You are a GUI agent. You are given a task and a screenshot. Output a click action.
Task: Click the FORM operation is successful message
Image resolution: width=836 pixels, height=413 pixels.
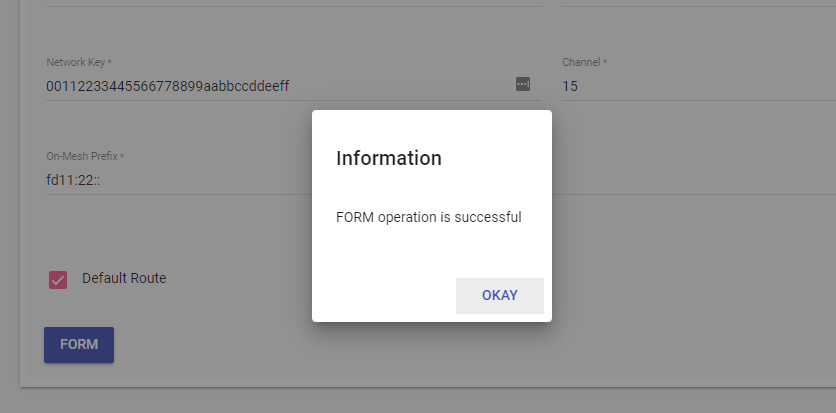(429, 216)
